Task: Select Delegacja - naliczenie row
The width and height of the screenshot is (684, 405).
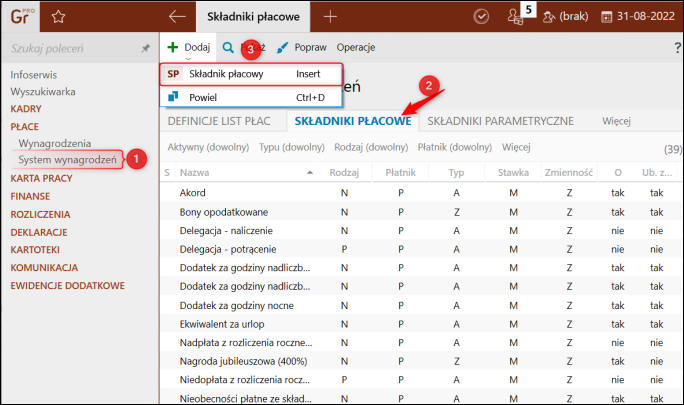Action: [x=421, y=230]
